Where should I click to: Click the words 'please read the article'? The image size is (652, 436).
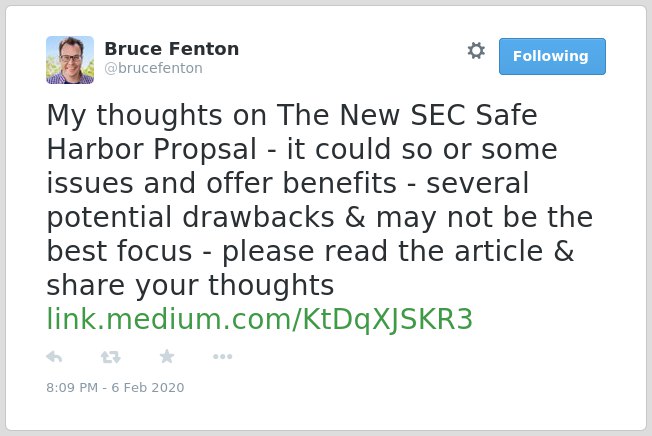tap(383, 251)
